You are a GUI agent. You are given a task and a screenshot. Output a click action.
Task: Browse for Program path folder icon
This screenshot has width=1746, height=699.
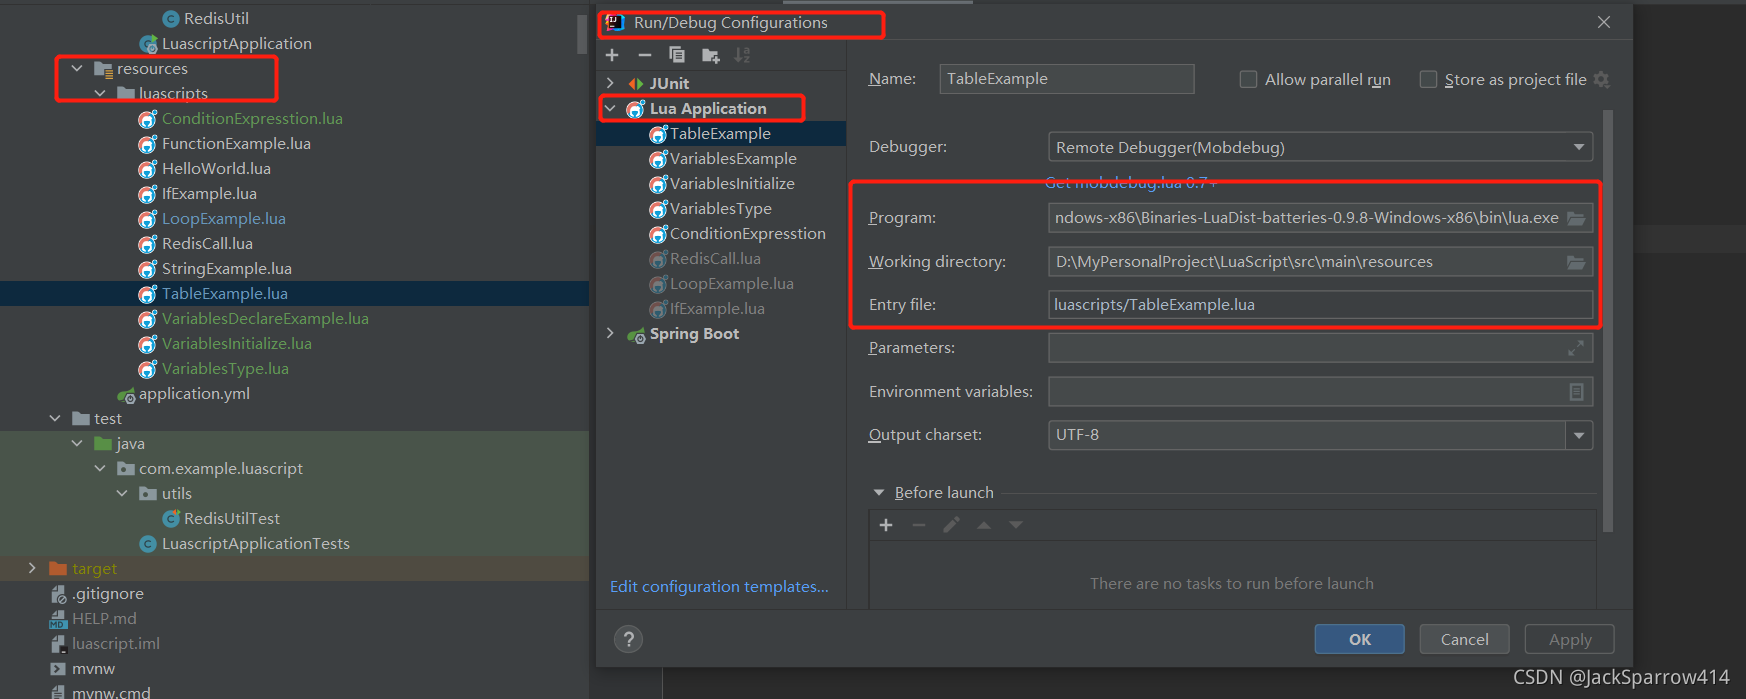pyautogui.click(x=1576, y=218)
